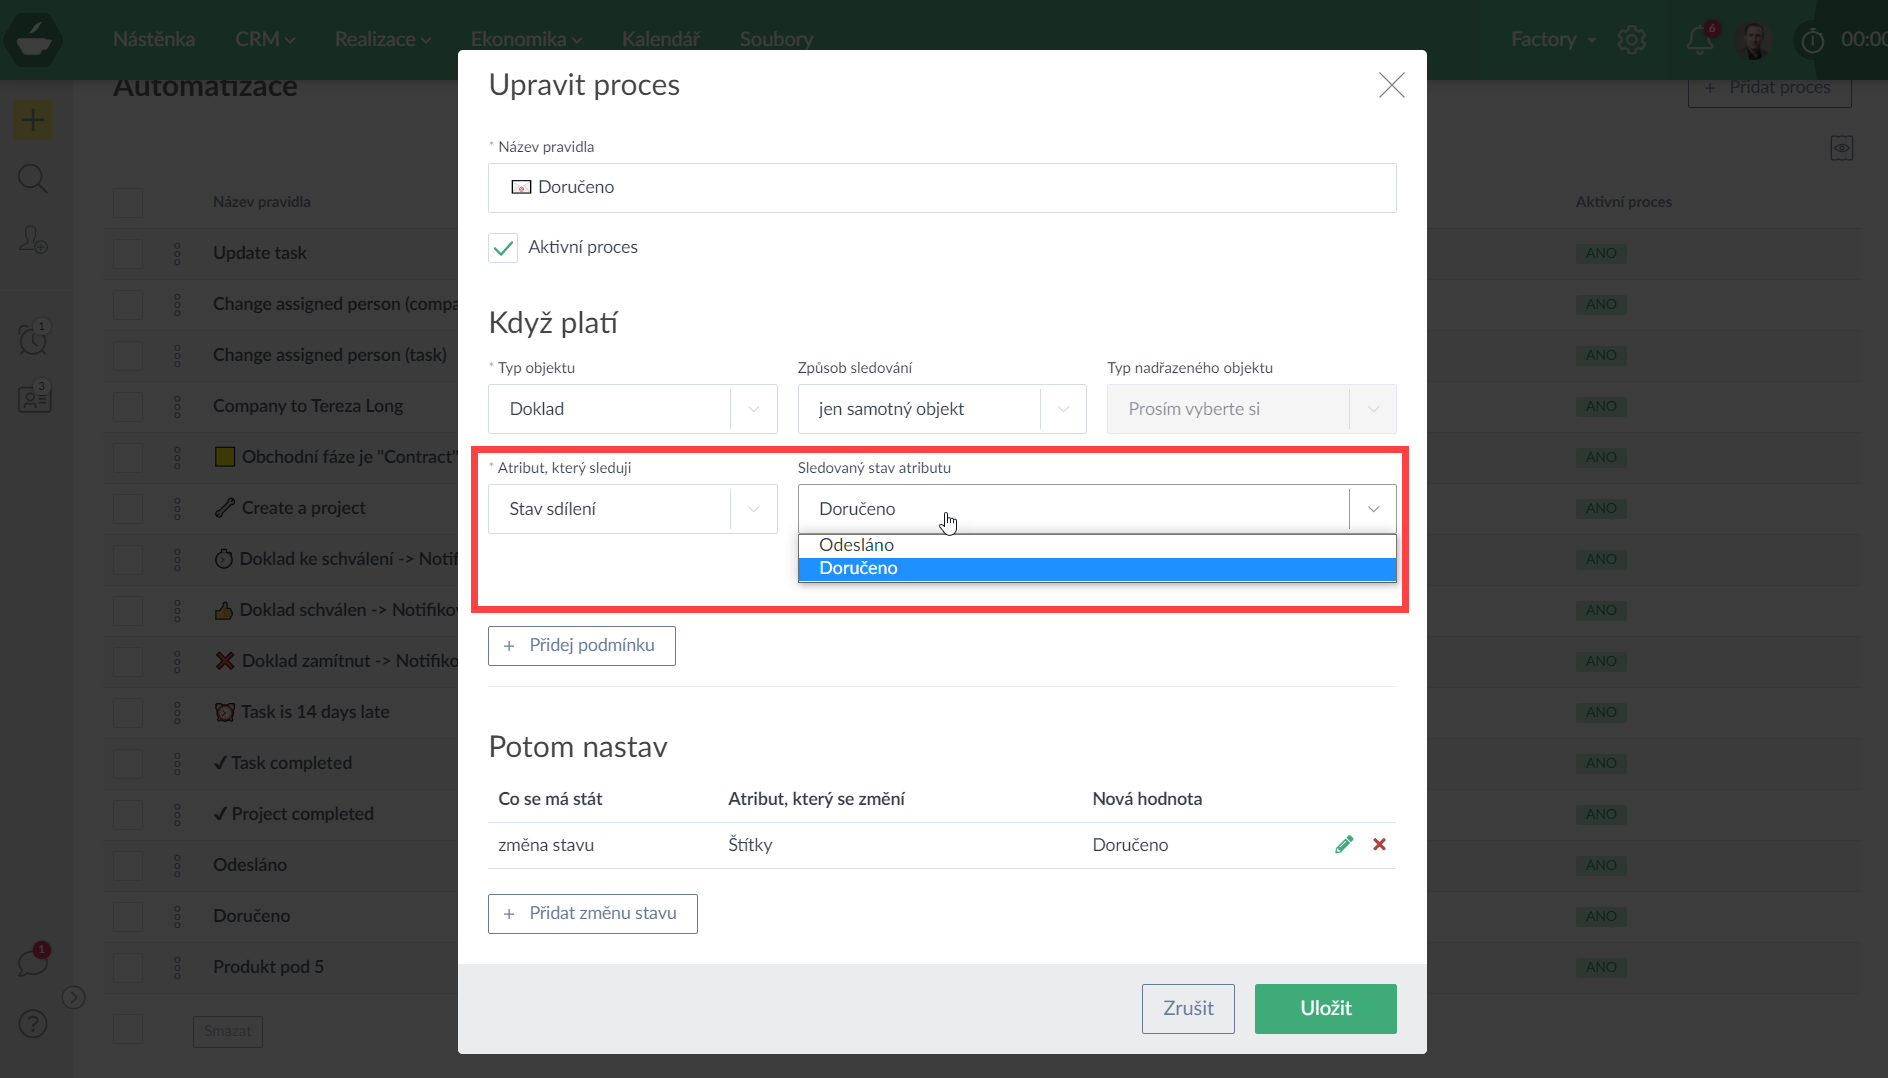Select the highlighted Doručeno option
This screenshot has height=1078, width=1888.
click(x=859, y=569)
